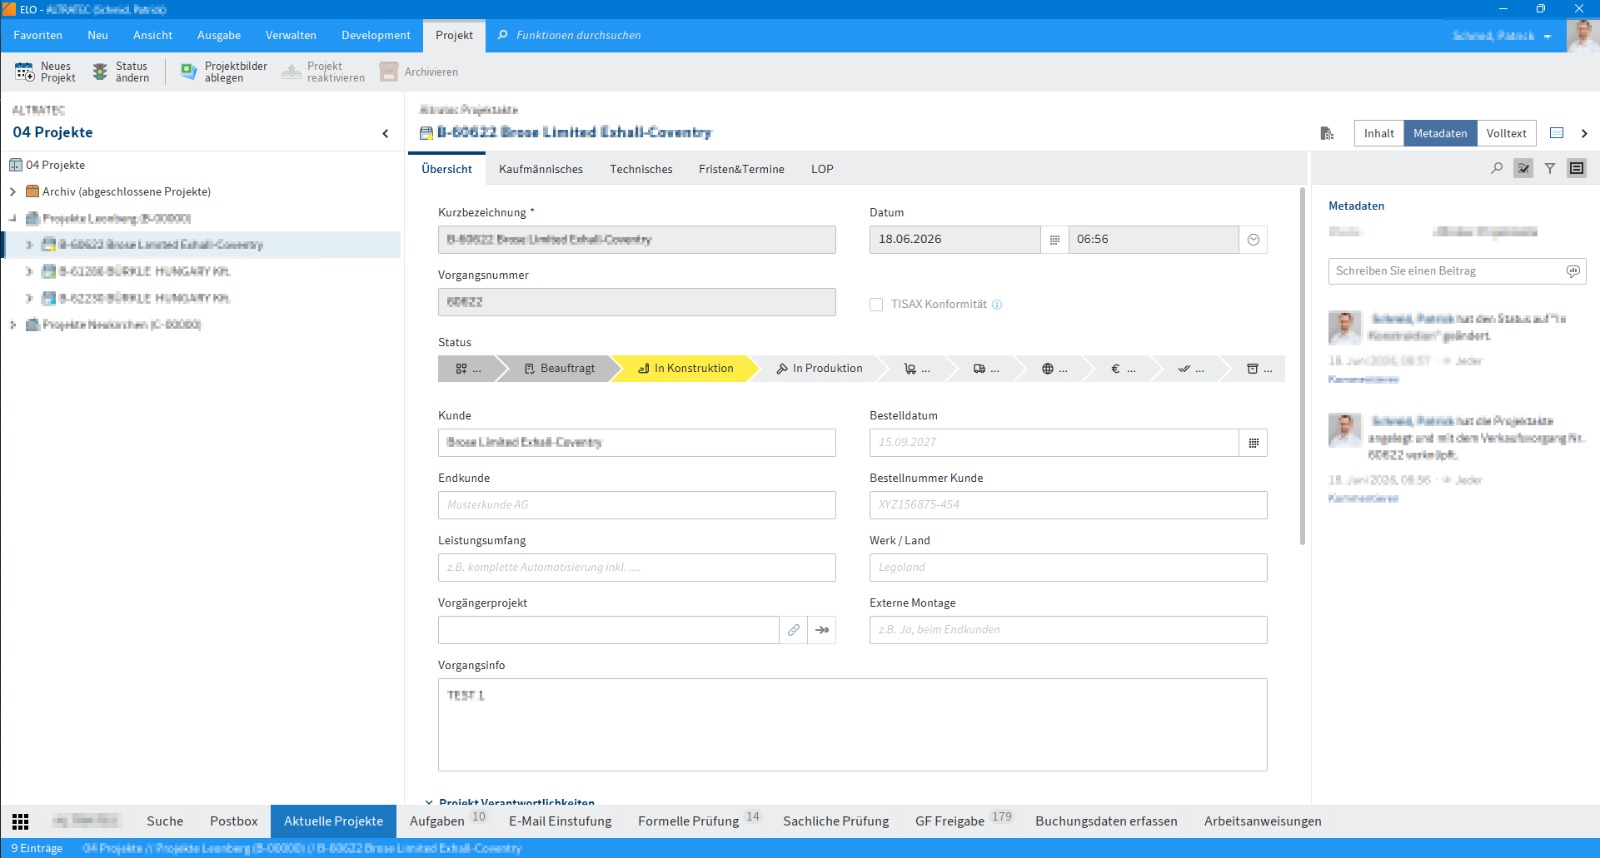
Task: Click the feed subscription icon beside the magnifier
Action: (1523, 169)
